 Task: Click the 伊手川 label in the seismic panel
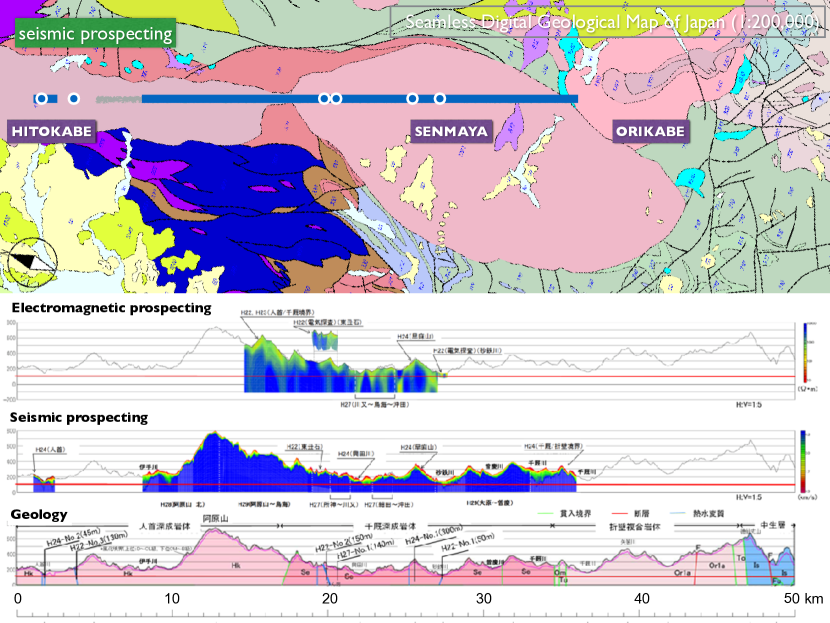(x=149, y=467)
